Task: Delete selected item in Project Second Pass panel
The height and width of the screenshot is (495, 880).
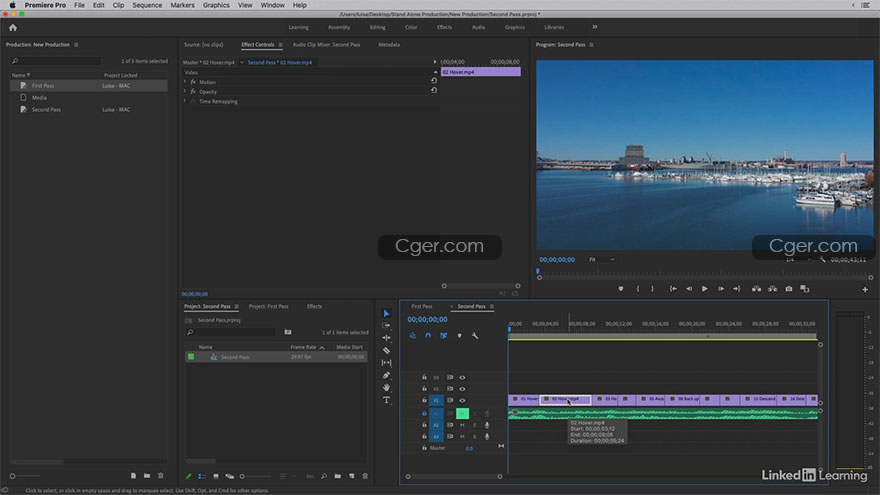Action: pyautogui.click(x=365, y=476)
